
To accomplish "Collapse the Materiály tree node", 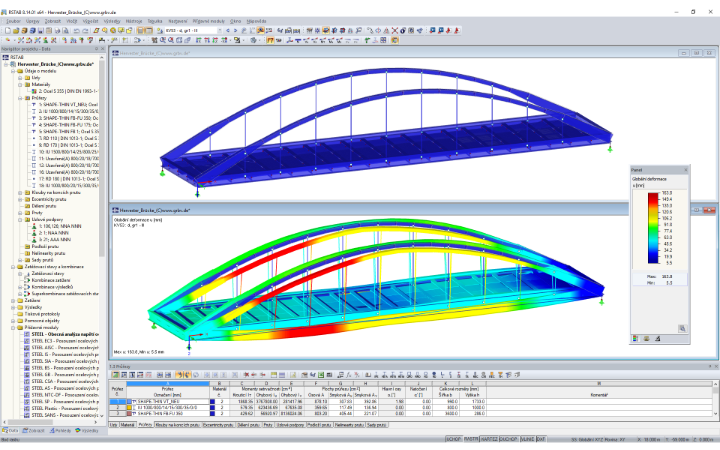I will [x=20, y=84].
